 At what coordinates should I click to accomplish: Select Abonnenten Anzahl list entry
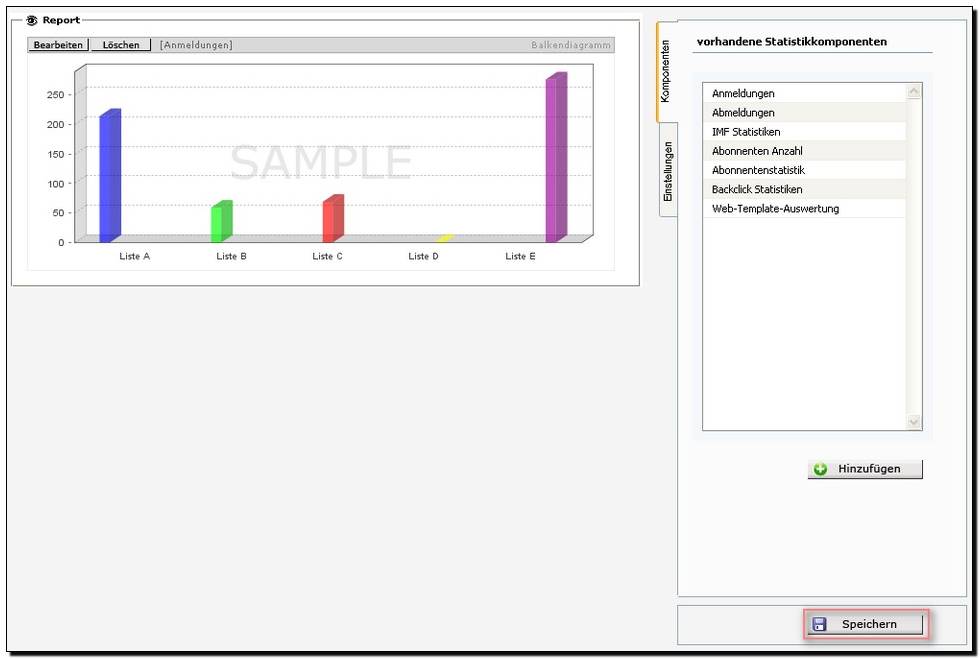pos(804,151)
